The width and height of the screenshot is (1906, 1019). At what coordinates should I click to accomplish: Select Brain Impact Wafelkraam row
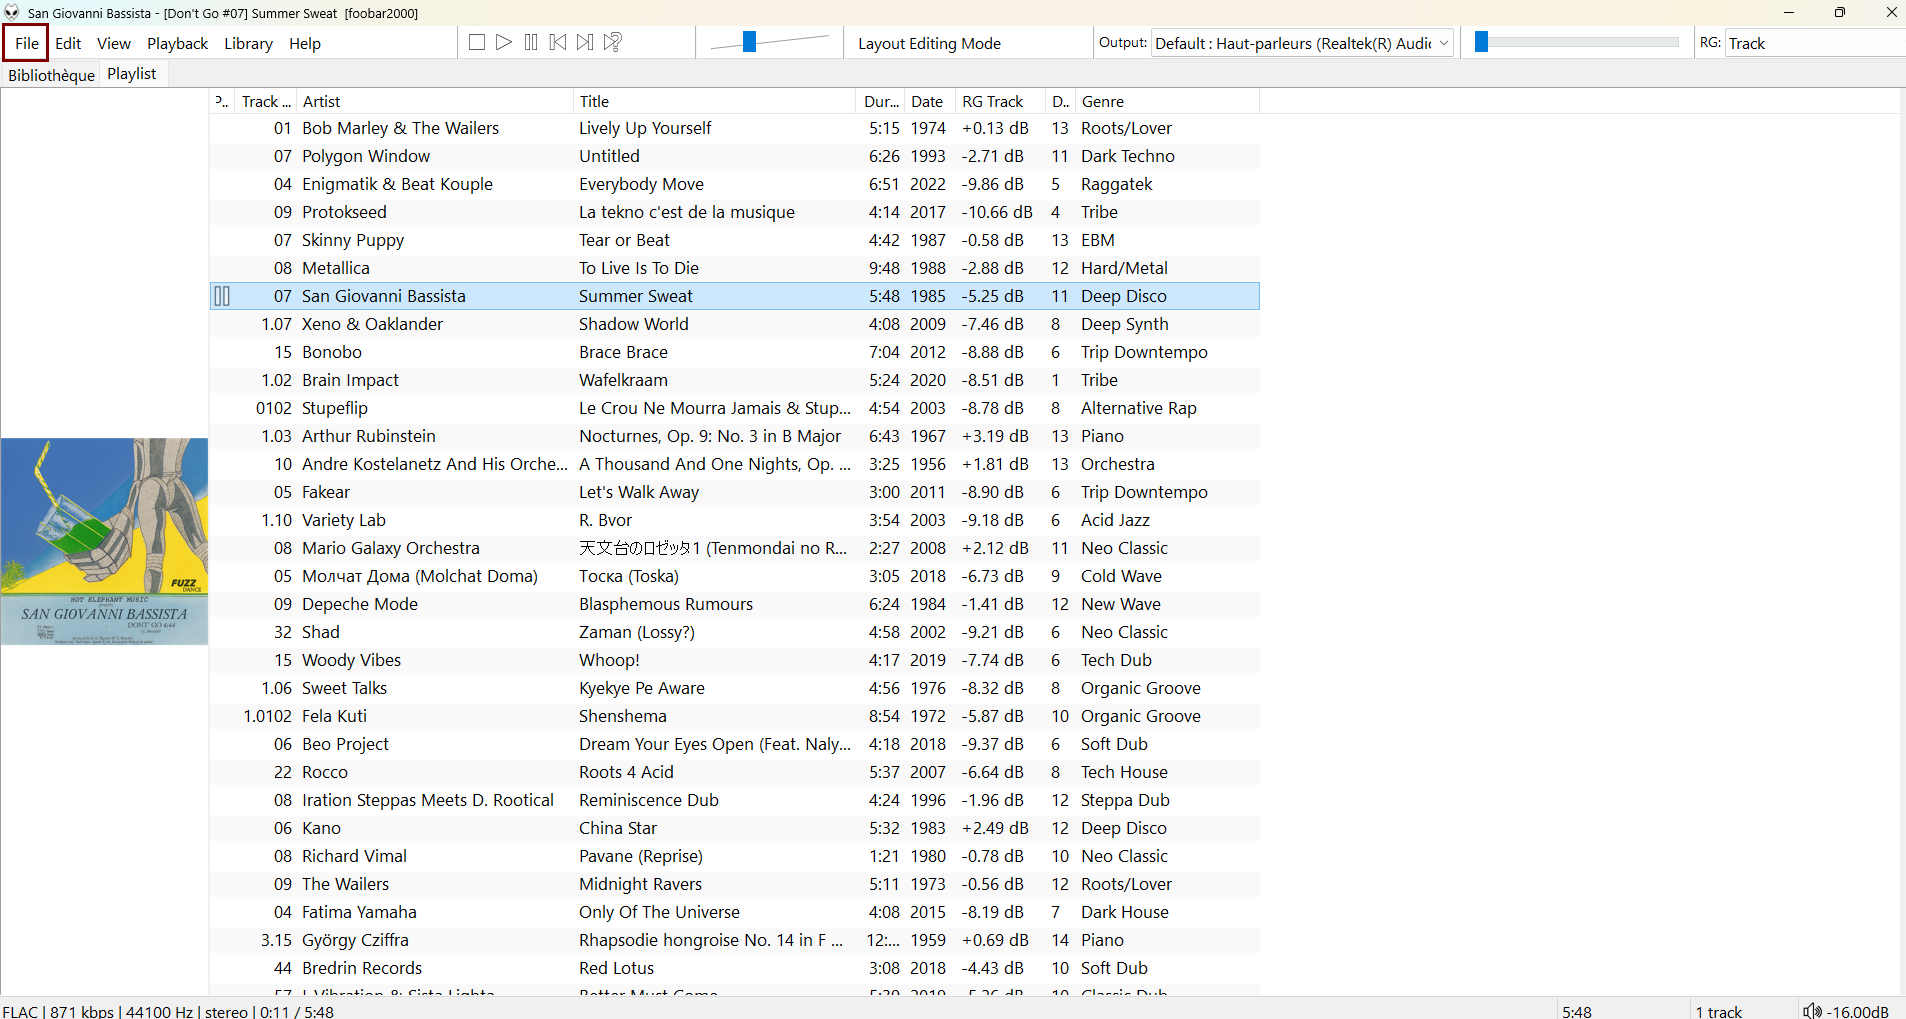pyautogui.click(x=734, y=380)
